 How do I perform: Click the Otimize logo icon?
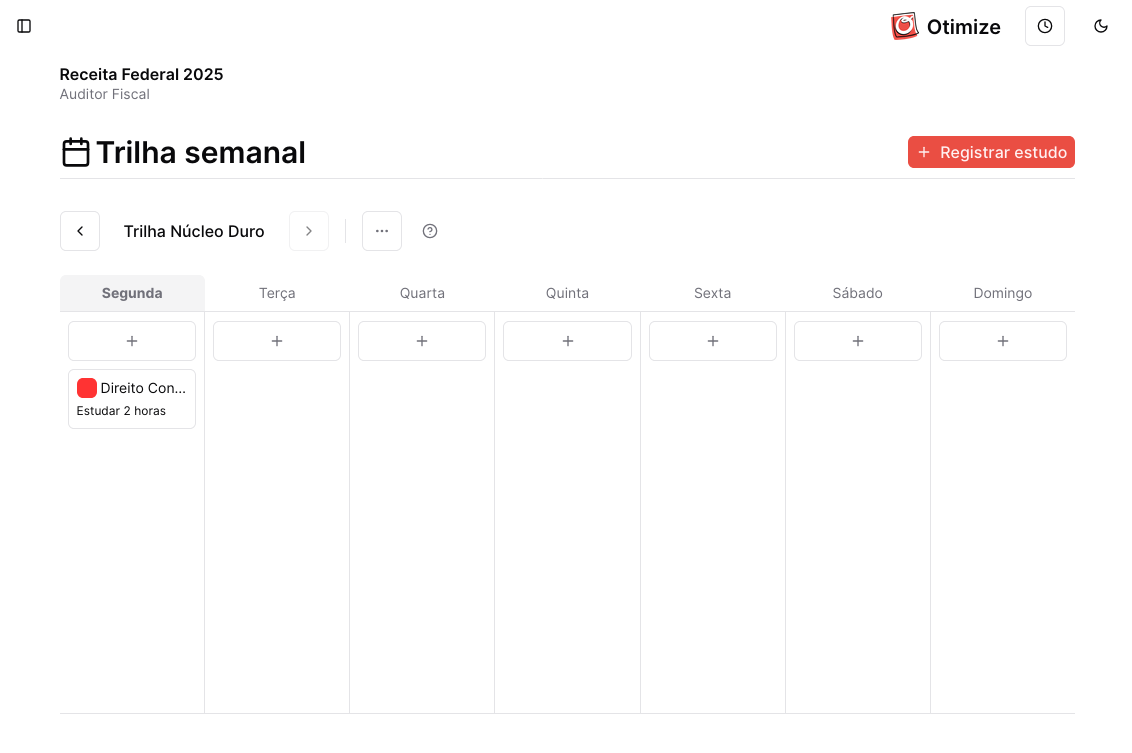tap(904, 26)
